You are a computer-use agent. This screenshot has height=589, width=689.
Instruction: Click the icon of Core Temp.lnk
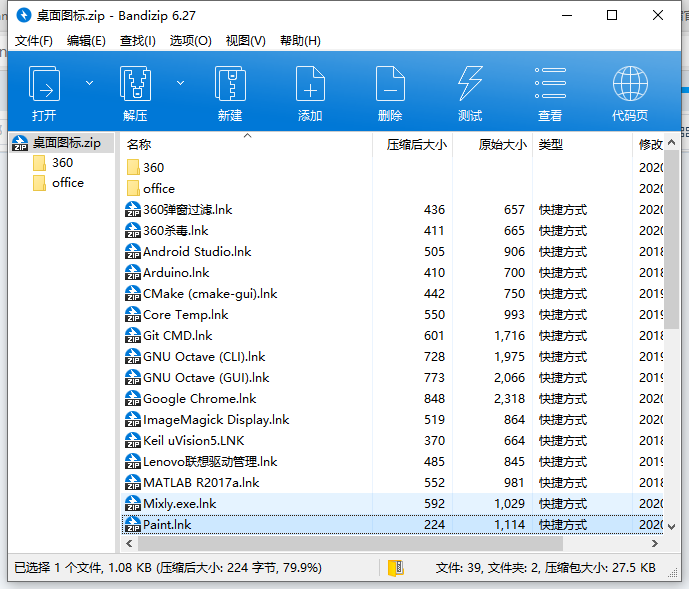coord(133,315)
